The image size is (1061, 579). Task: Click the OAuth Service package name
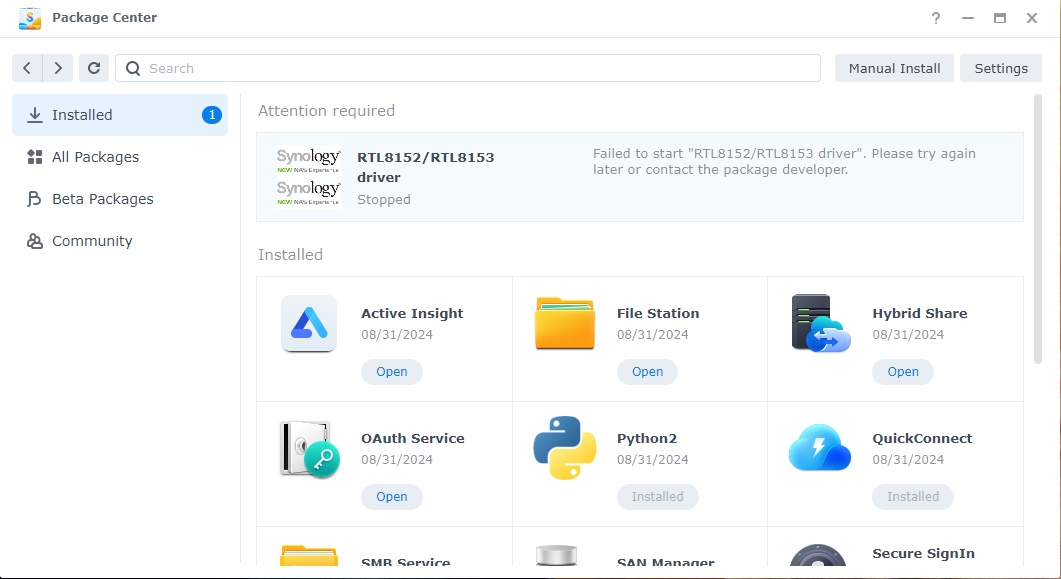(x=413, y=438)
